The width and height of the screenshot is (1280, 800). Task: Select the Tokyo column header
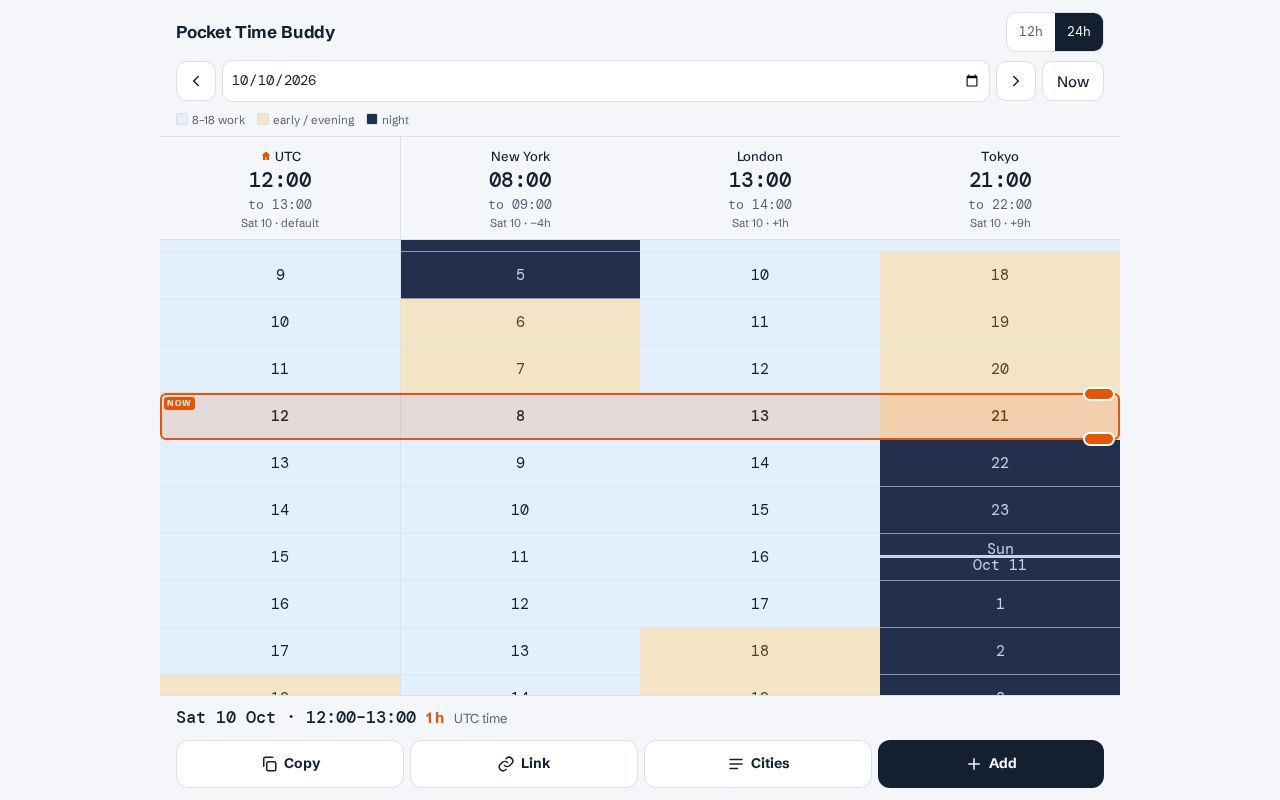pos(1000,188)
